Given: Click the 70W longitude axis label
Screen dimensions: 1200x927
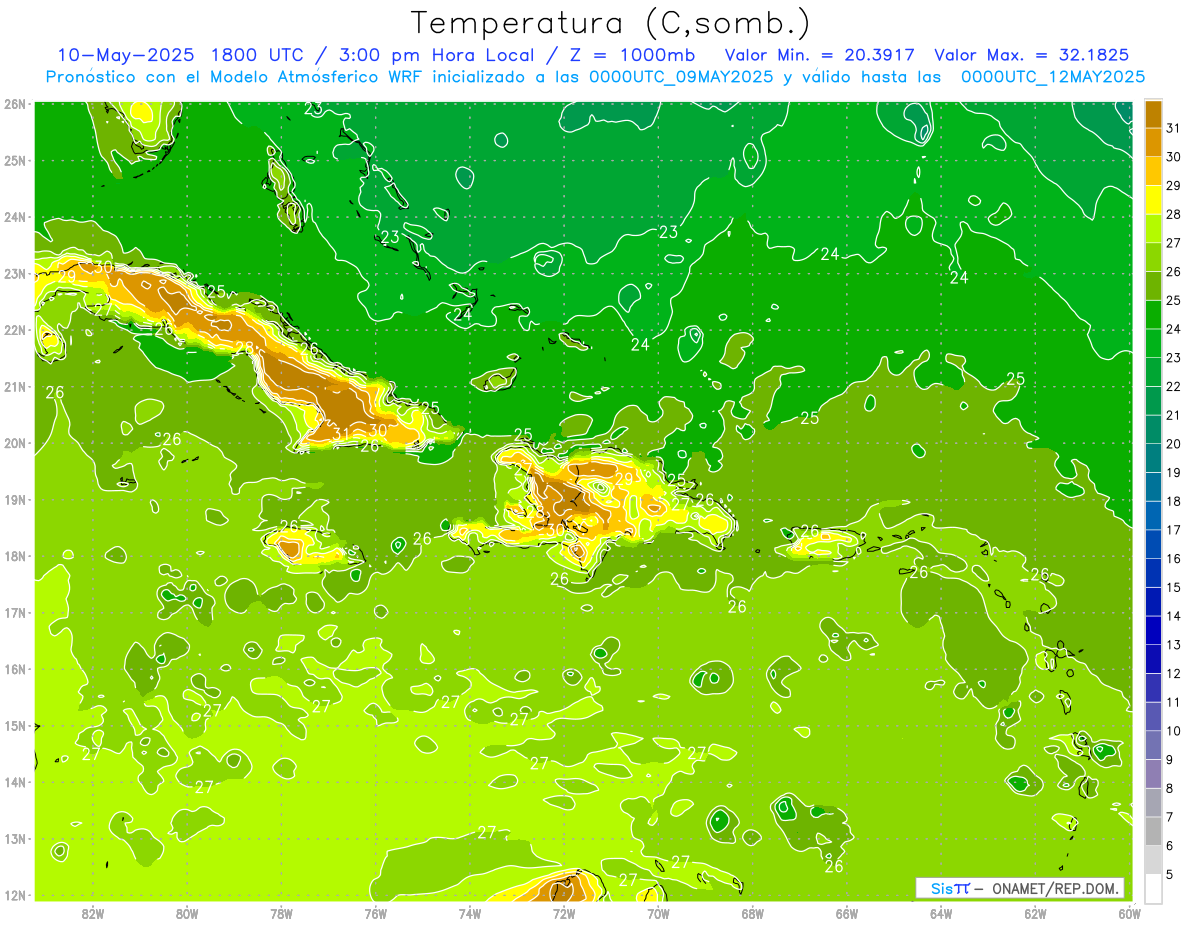Looking at the screenshot, I should 658,912.
